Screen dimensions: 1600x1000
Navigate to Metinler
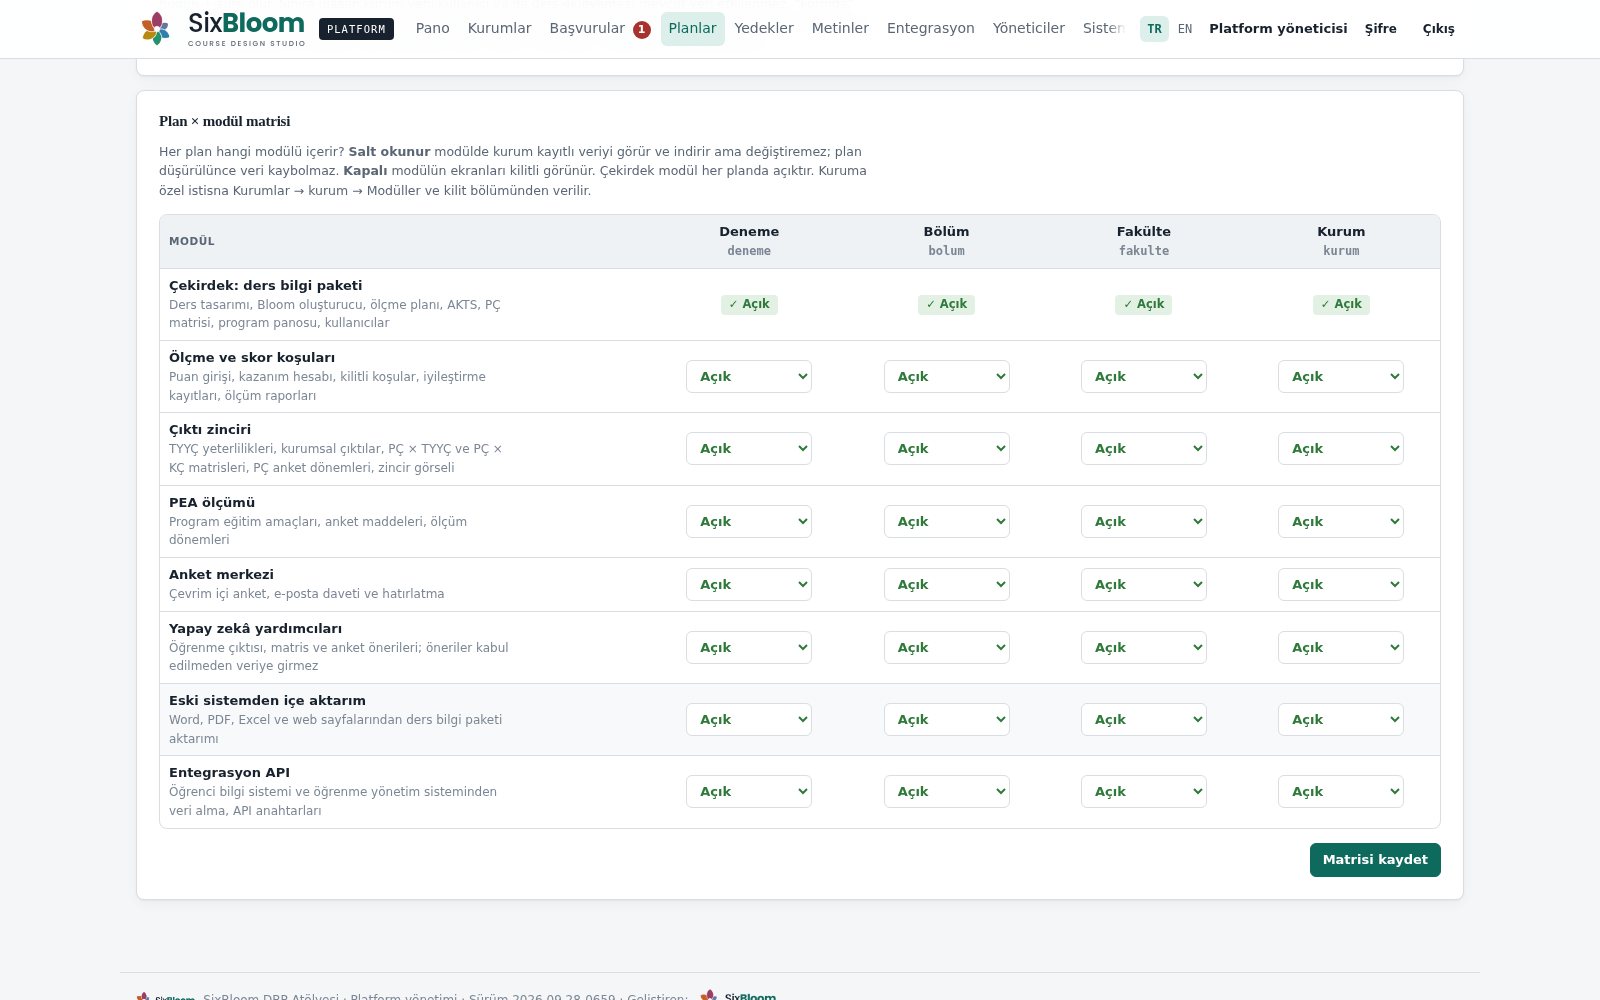point(840,28)
